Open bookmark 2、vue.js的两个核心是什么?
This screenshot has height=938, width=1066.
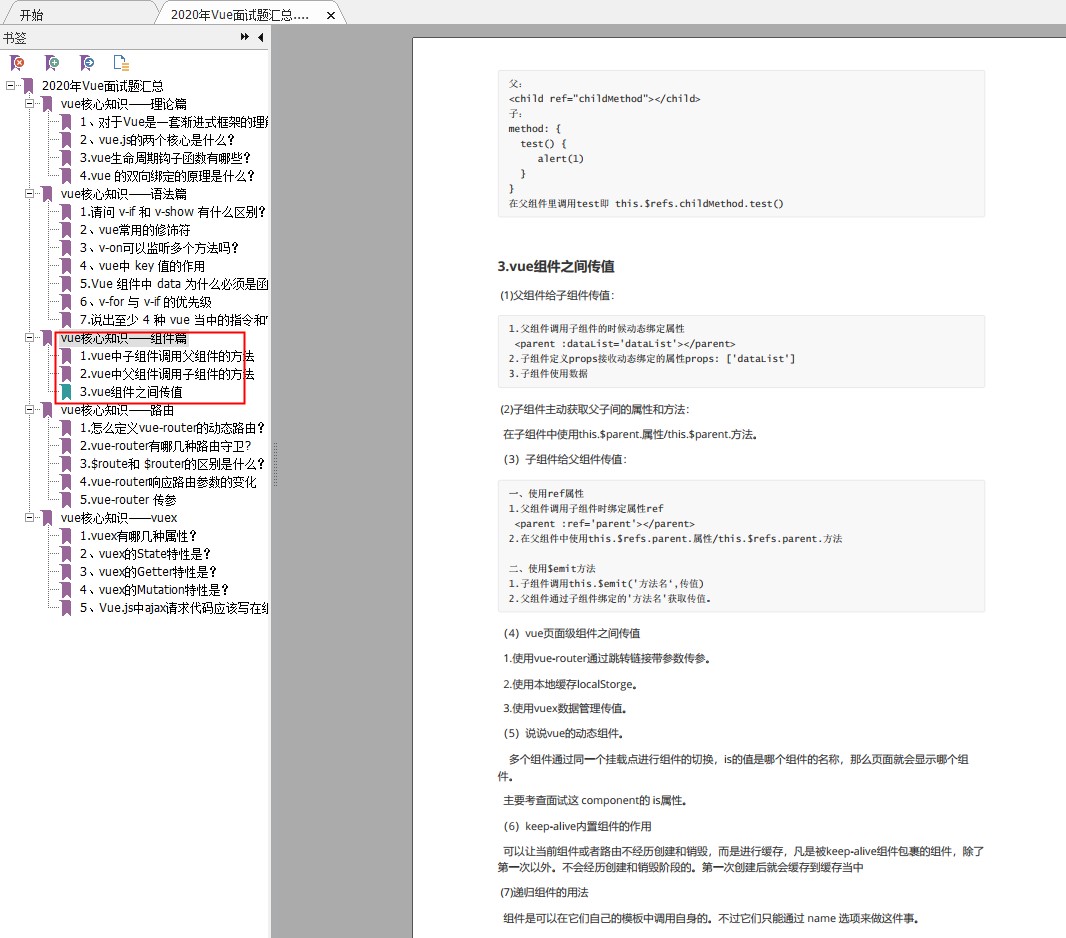point(157,140)
